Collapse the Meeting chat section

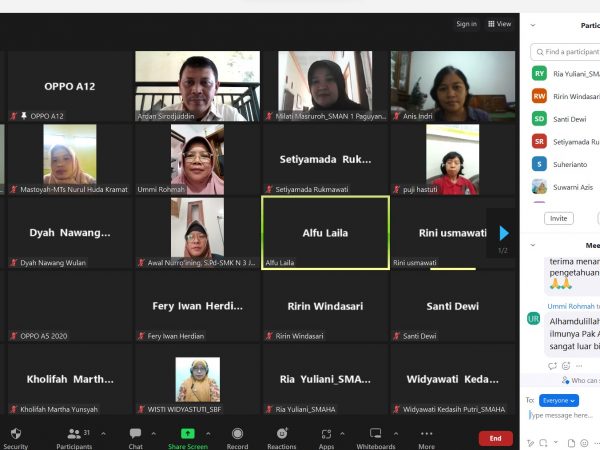tap(533, 245)
